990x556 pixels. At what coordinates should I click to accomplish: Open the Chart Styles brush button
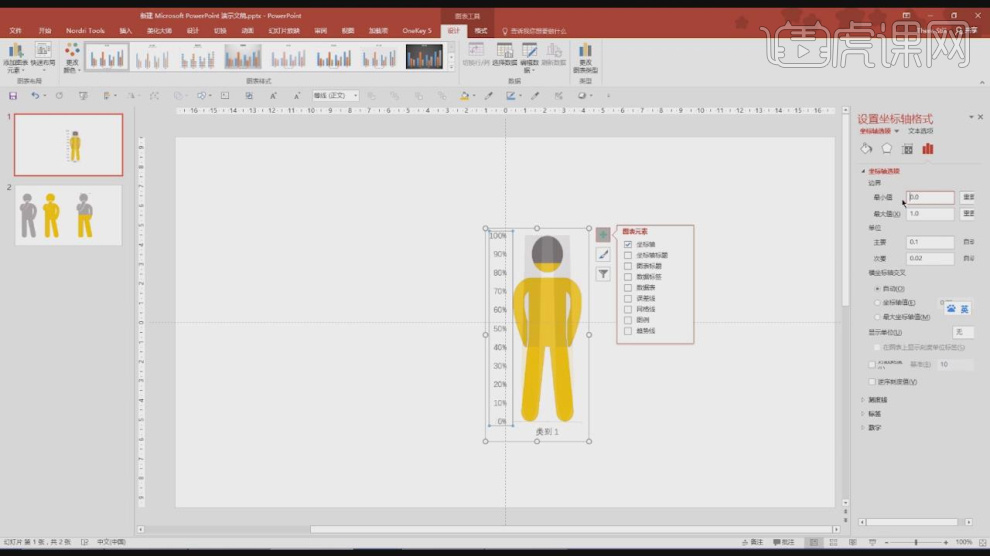[603, 255]
